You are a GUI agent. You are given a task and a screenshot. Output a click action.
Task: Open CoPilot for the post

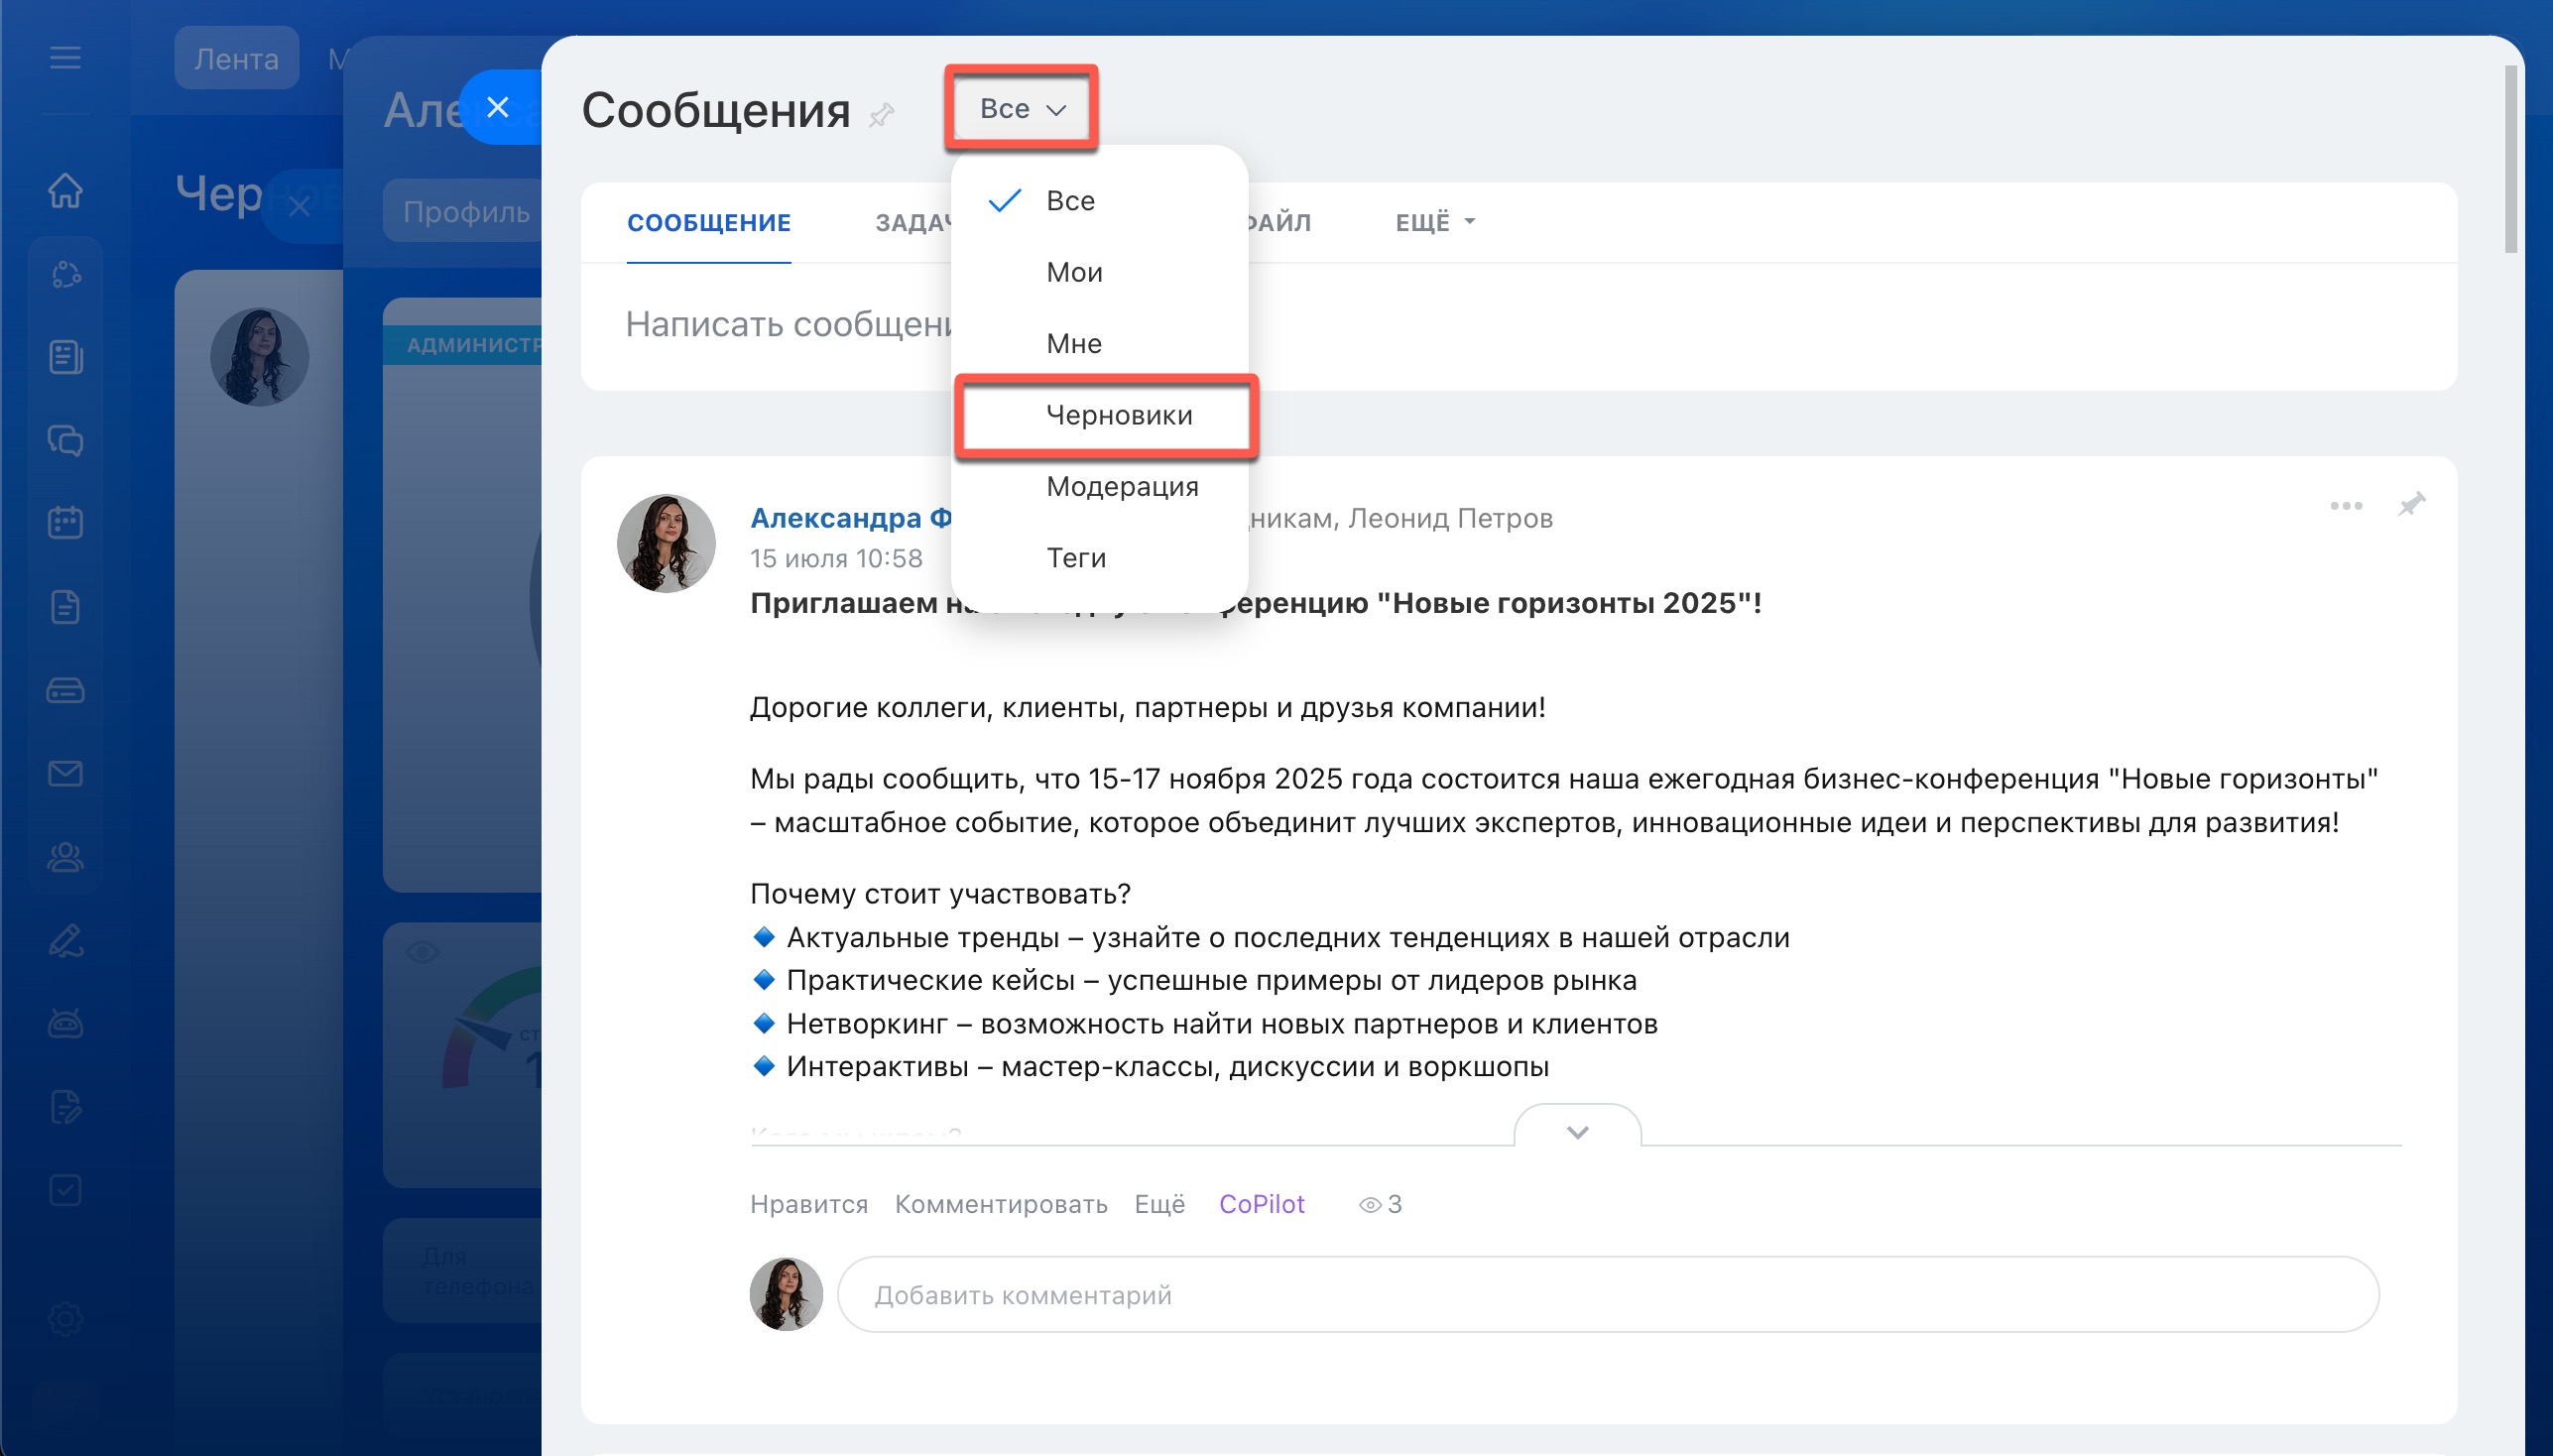coord(1262,1204)
